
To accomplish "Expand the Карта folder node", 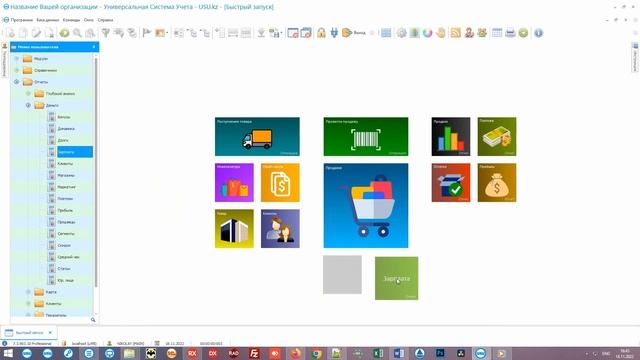I will click(28, 292).
